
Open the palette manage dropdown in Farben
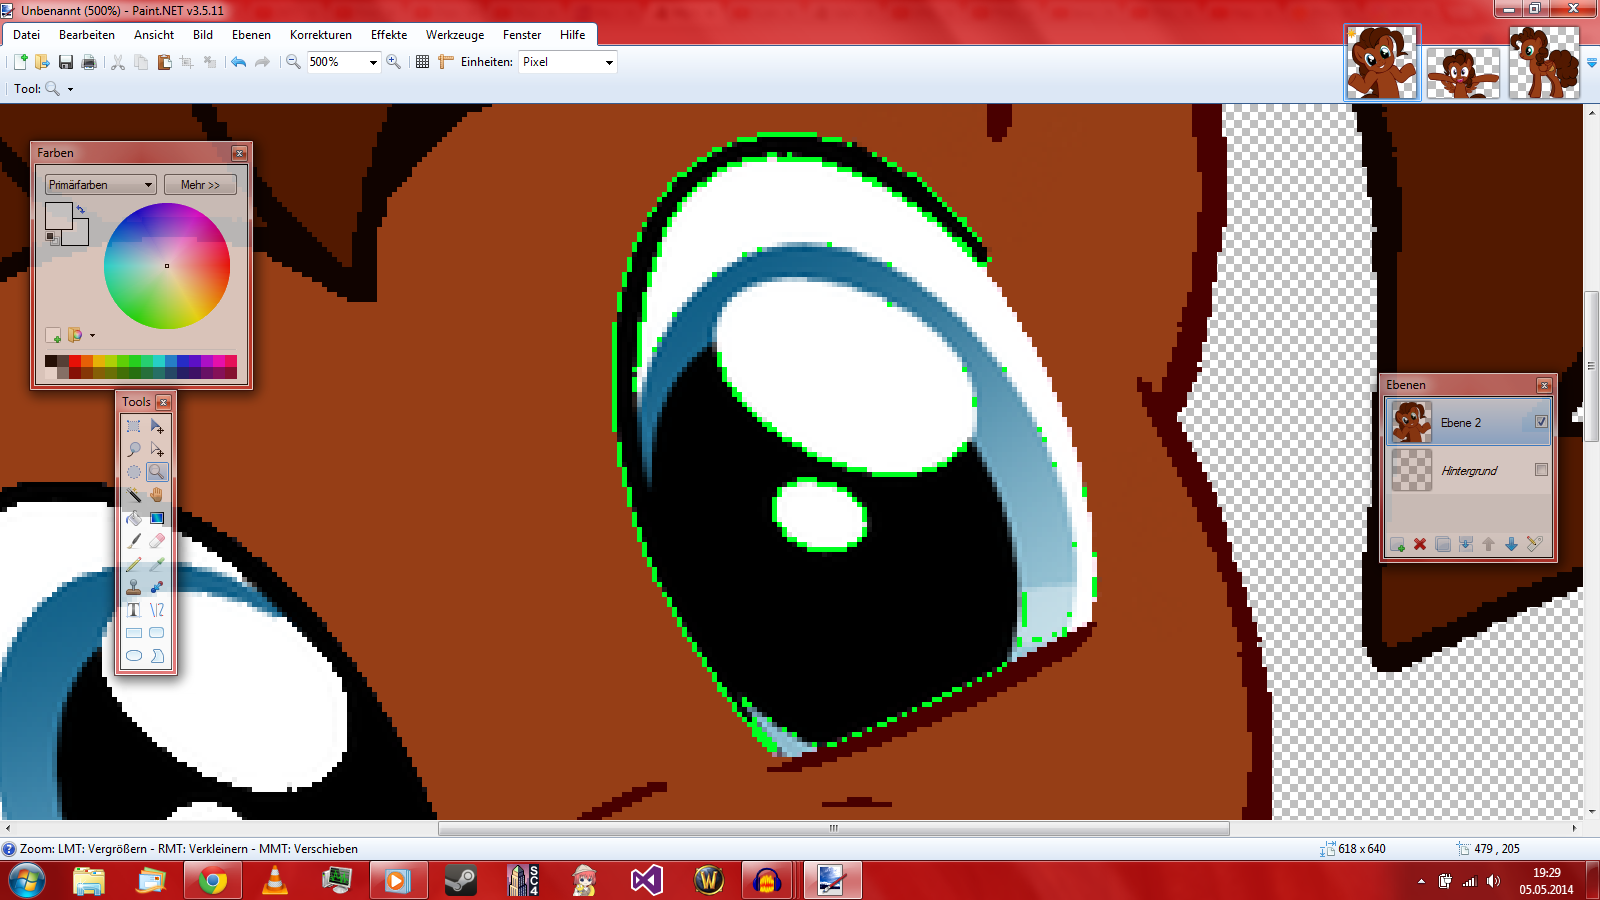tap(92, 336)
